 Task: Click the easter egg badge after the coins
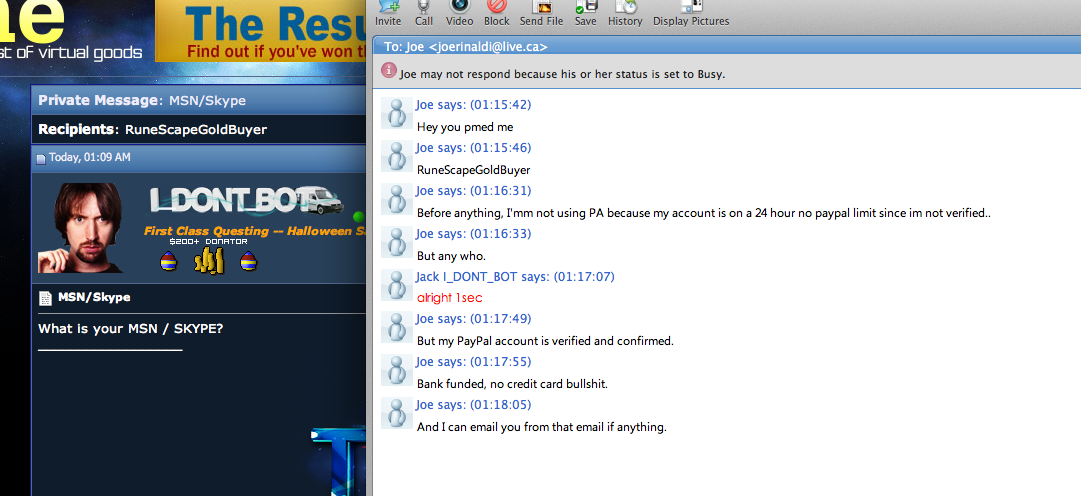pos(248,261)
